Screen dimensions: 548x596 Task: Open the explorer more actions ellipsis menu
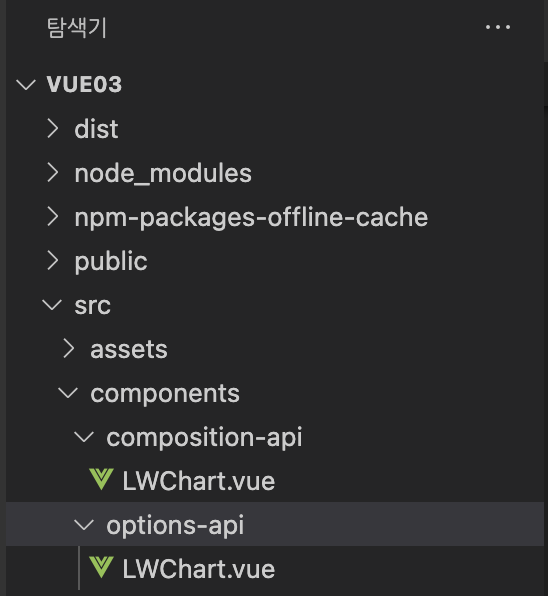pos(498,27)
